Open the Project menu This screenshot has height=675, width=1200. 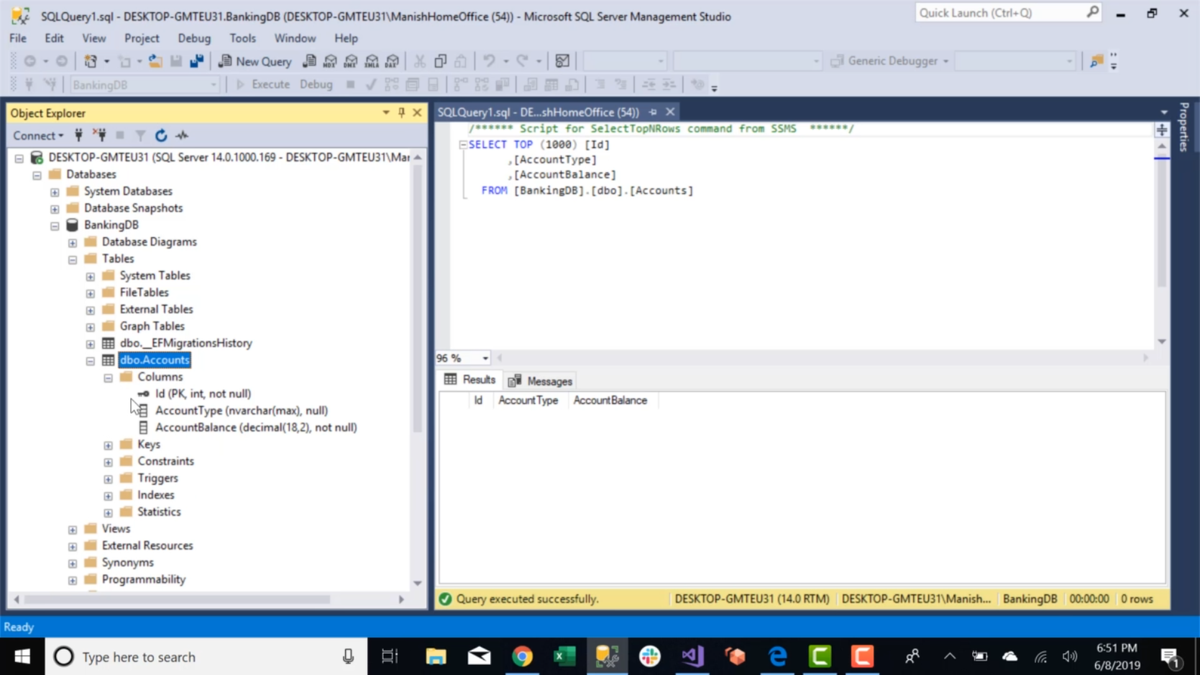tap(142, 38)
